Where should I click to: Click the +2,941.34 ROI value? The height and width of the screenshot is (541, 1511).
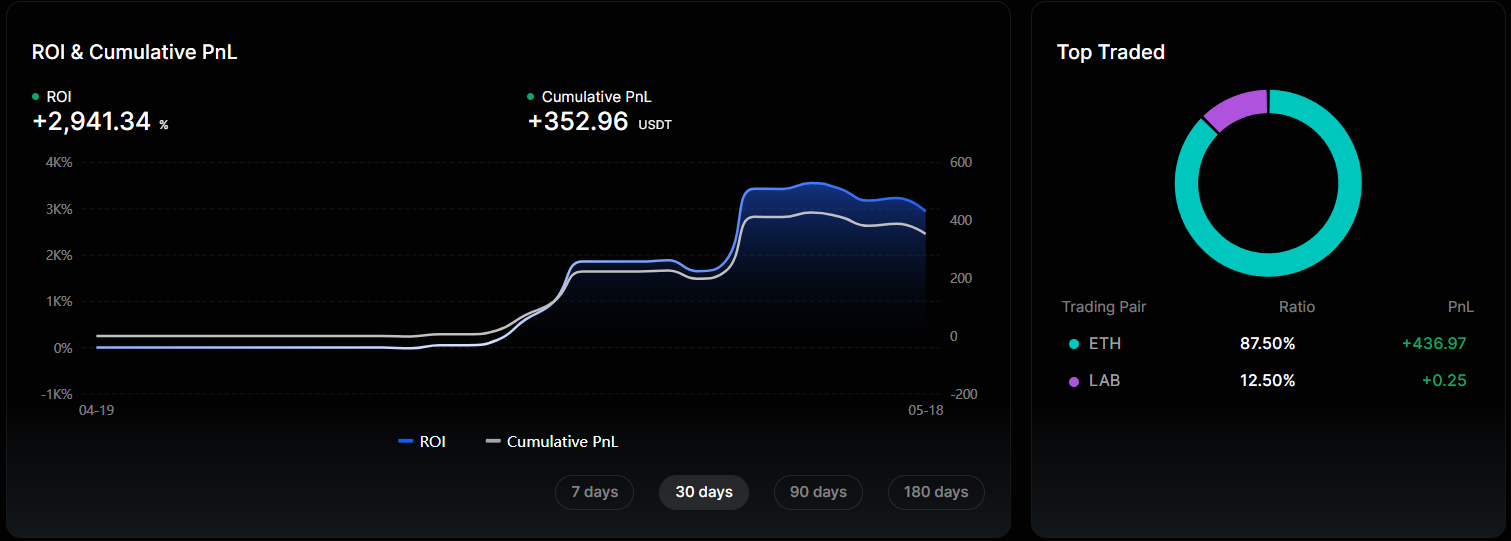(x=91, y=122)
